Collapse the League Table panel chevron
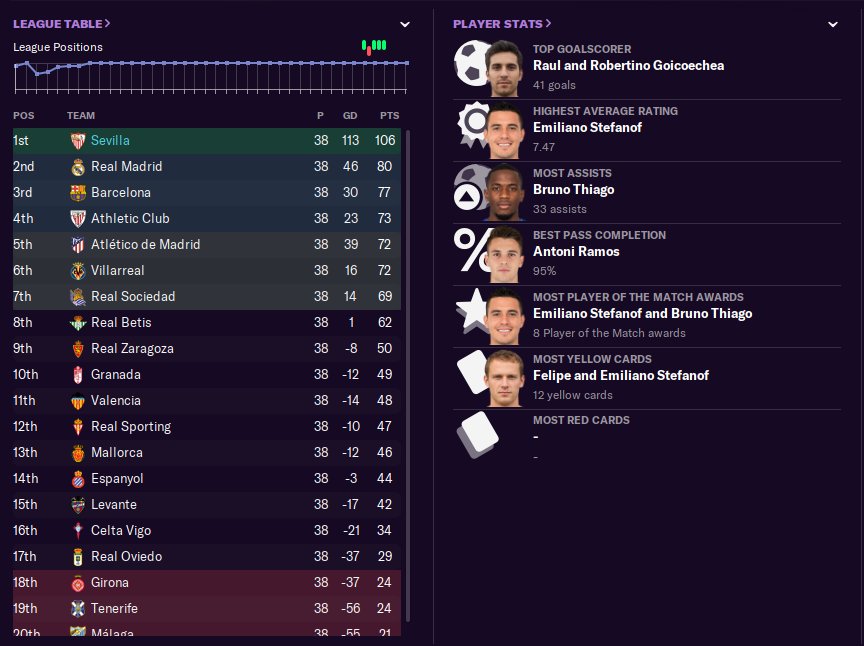 [x=405, y=24]
